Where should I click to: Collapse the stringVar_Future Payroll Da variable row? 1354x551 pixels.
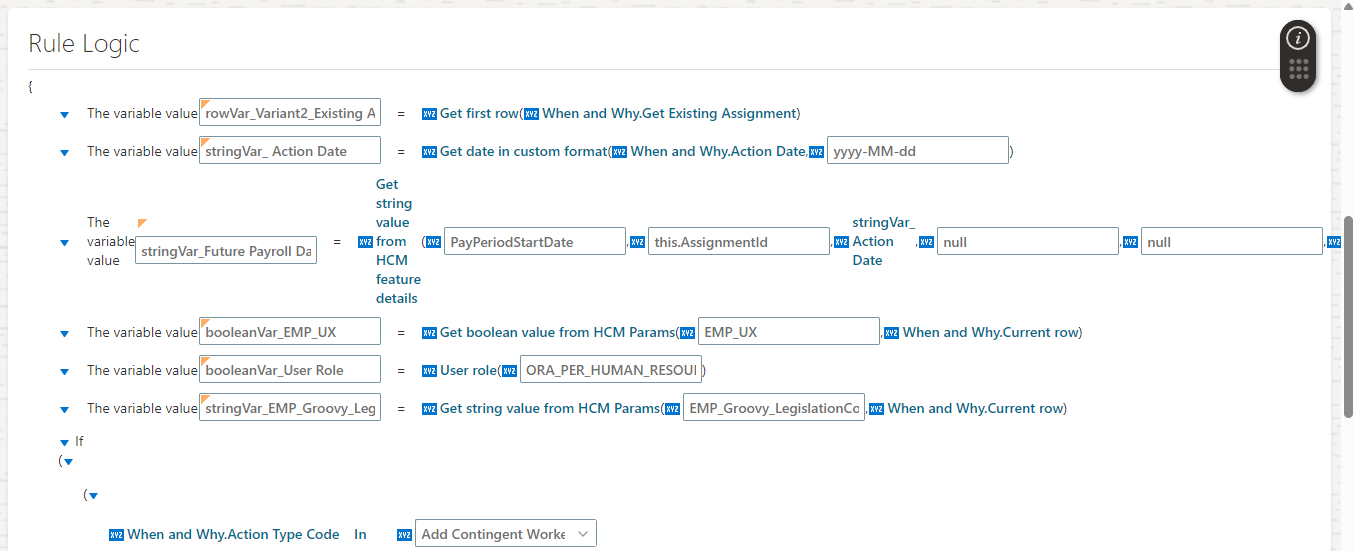coord(64,243)
